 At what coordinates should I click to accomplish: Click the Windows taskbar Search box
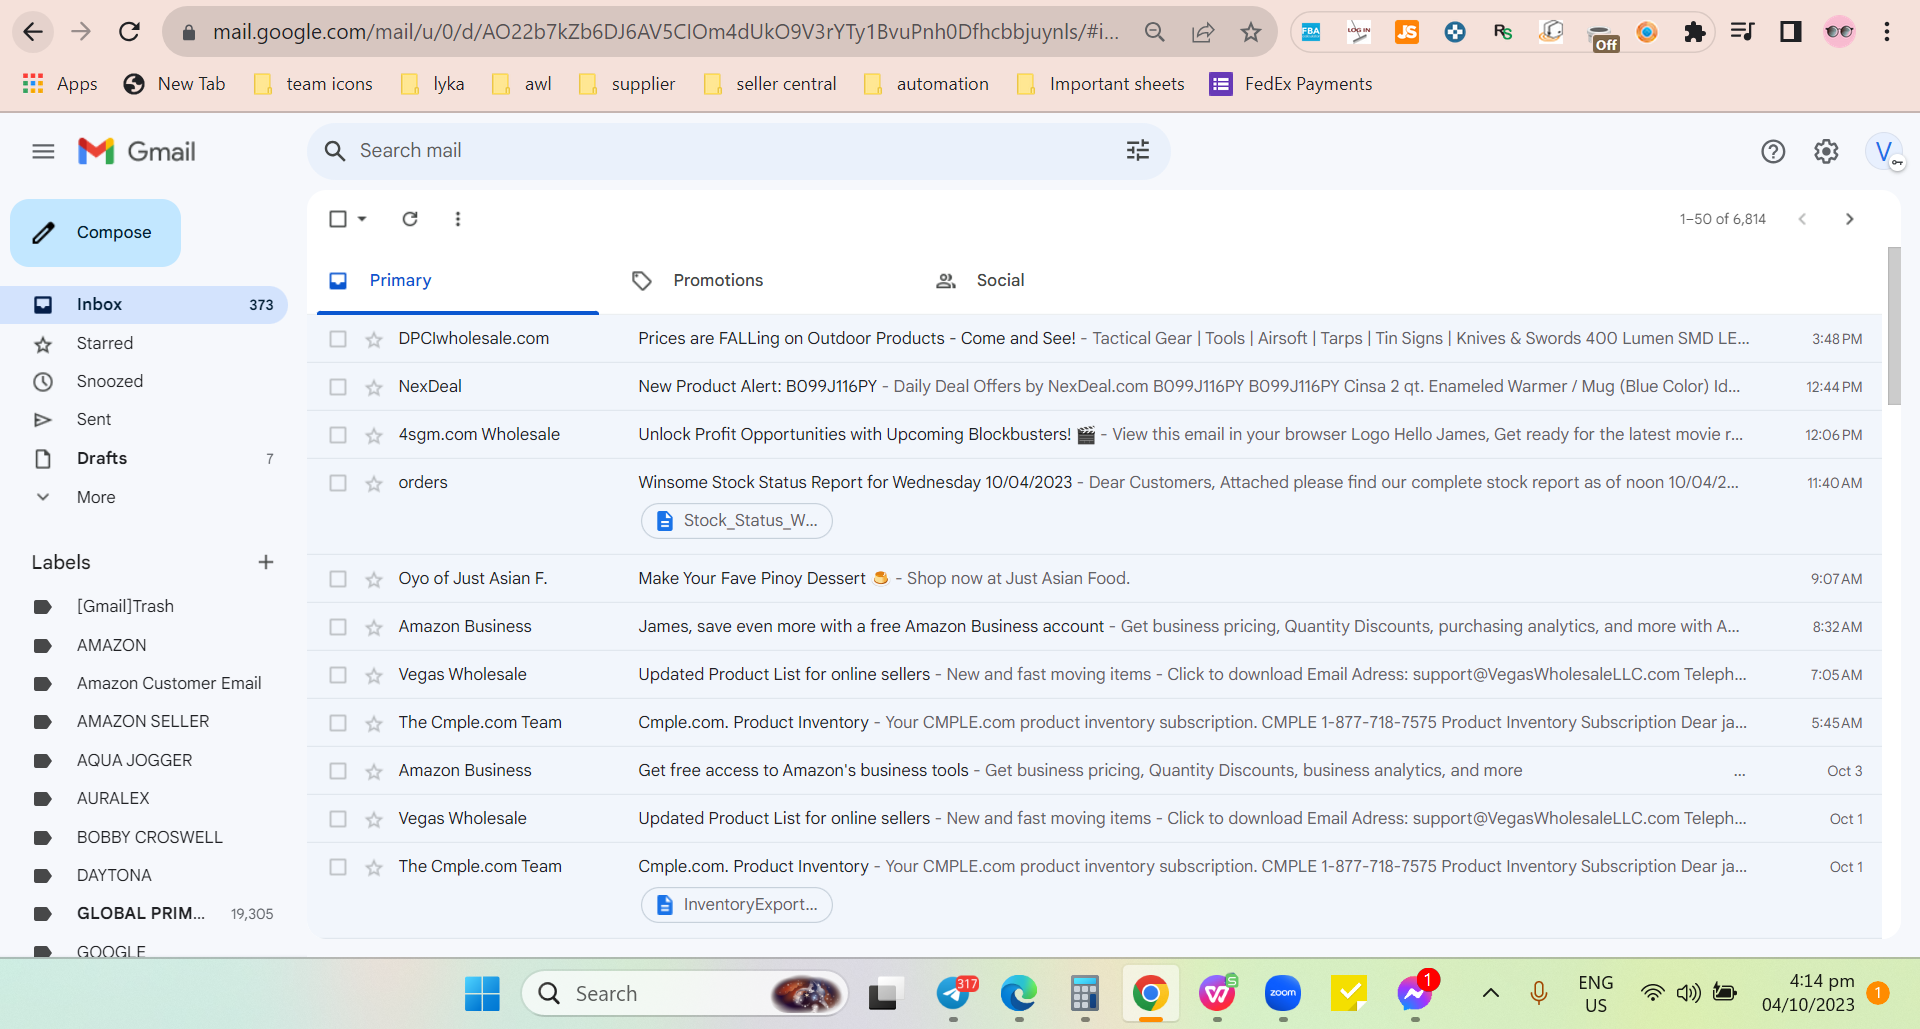[x=685, y=994]
